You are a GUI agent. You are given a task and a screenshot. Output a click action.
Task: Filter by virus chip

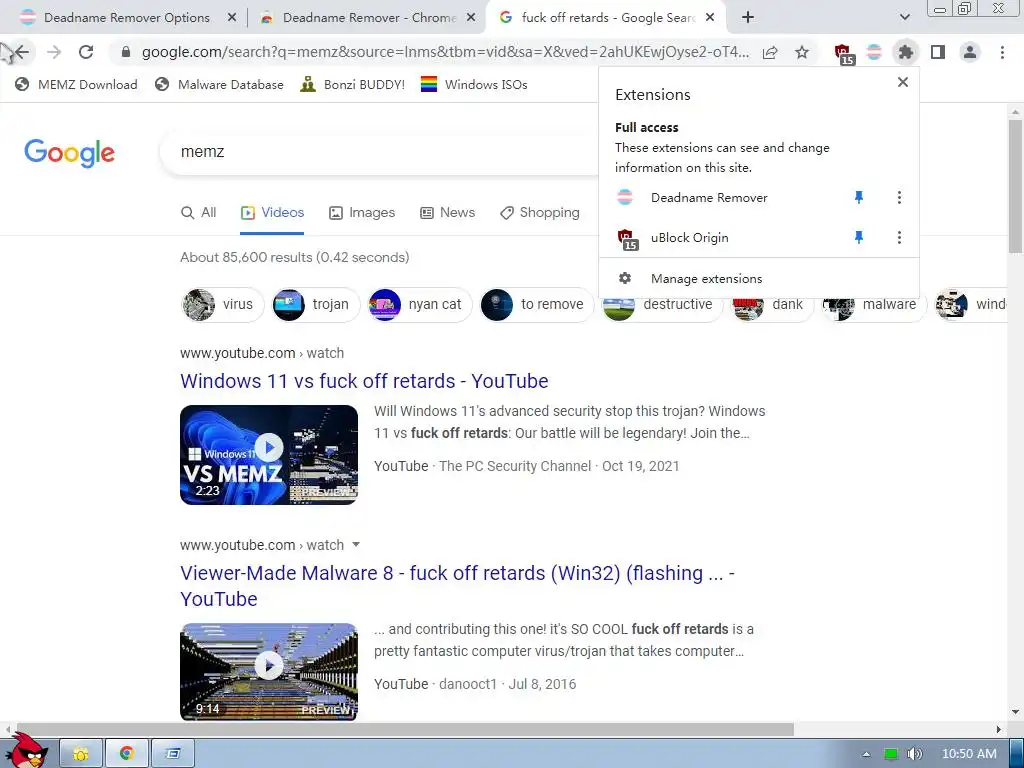click(222, 304)
